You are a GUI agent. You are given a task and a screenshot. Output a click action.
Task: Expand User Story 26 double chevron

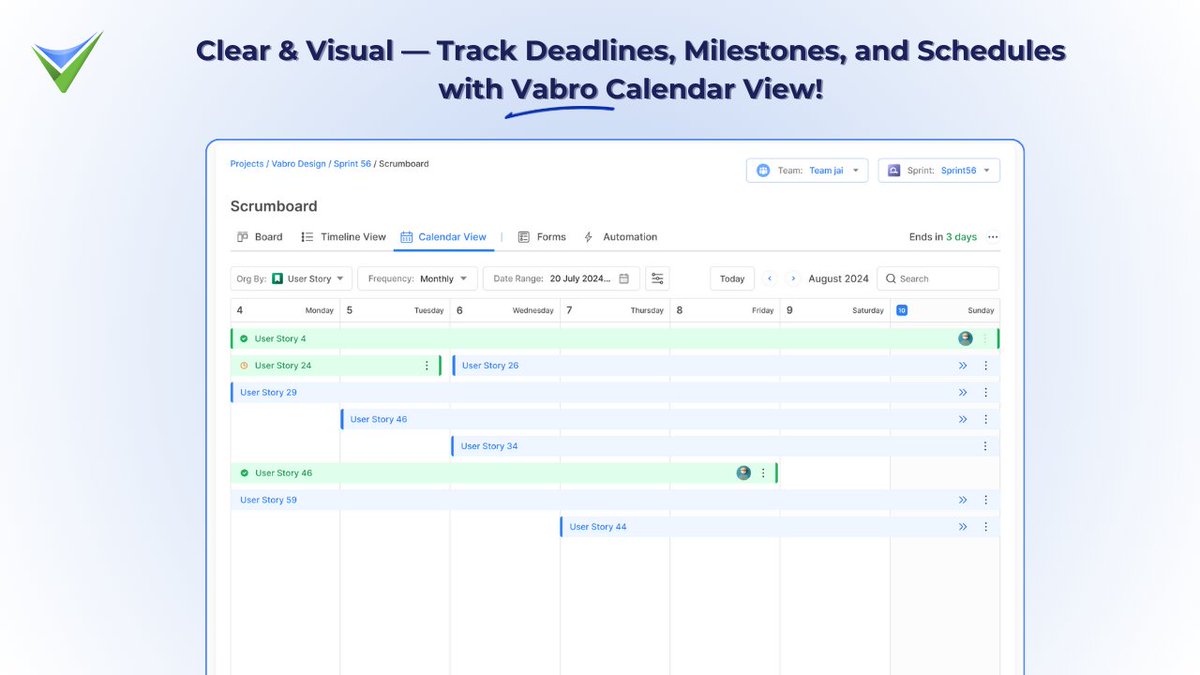point(963,366)
